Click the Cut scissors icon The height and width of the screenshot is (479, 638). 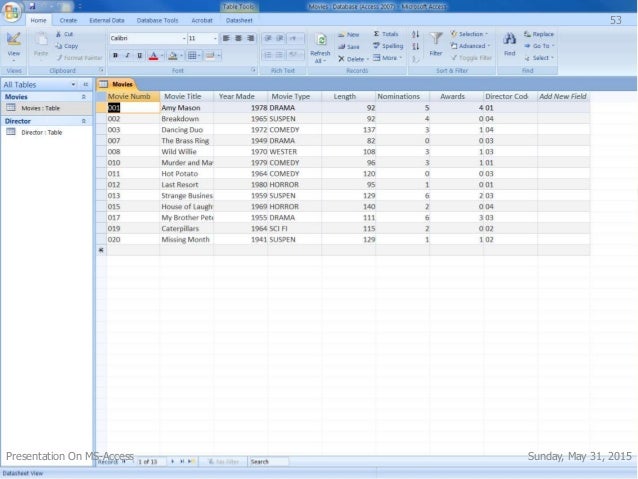pos(59,34)
